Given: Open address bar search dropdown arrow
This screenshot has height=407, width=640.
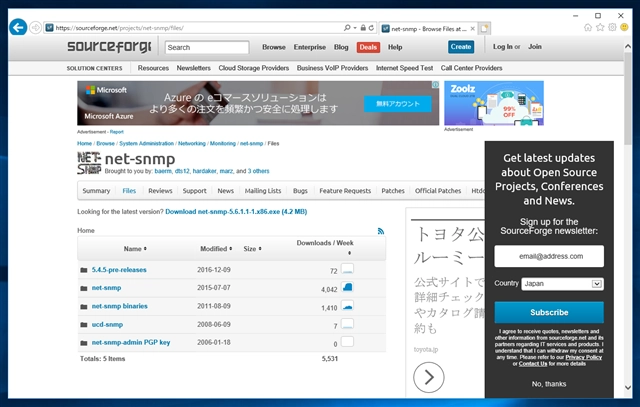Looking at the screenshot, I should (x=355, y=28).
